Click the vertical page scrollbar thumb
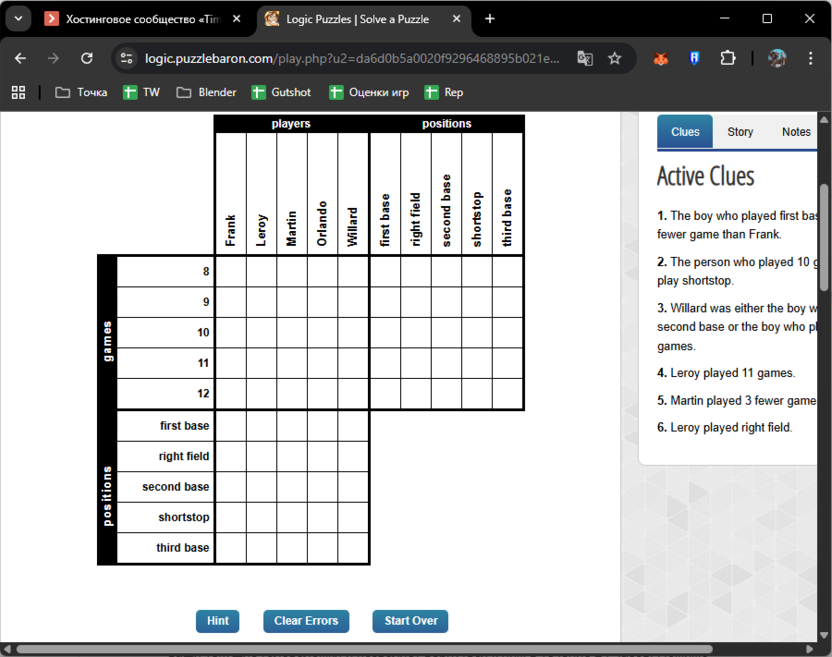The width and height of the screenshot is (832, 657). [x=824, y=237]
